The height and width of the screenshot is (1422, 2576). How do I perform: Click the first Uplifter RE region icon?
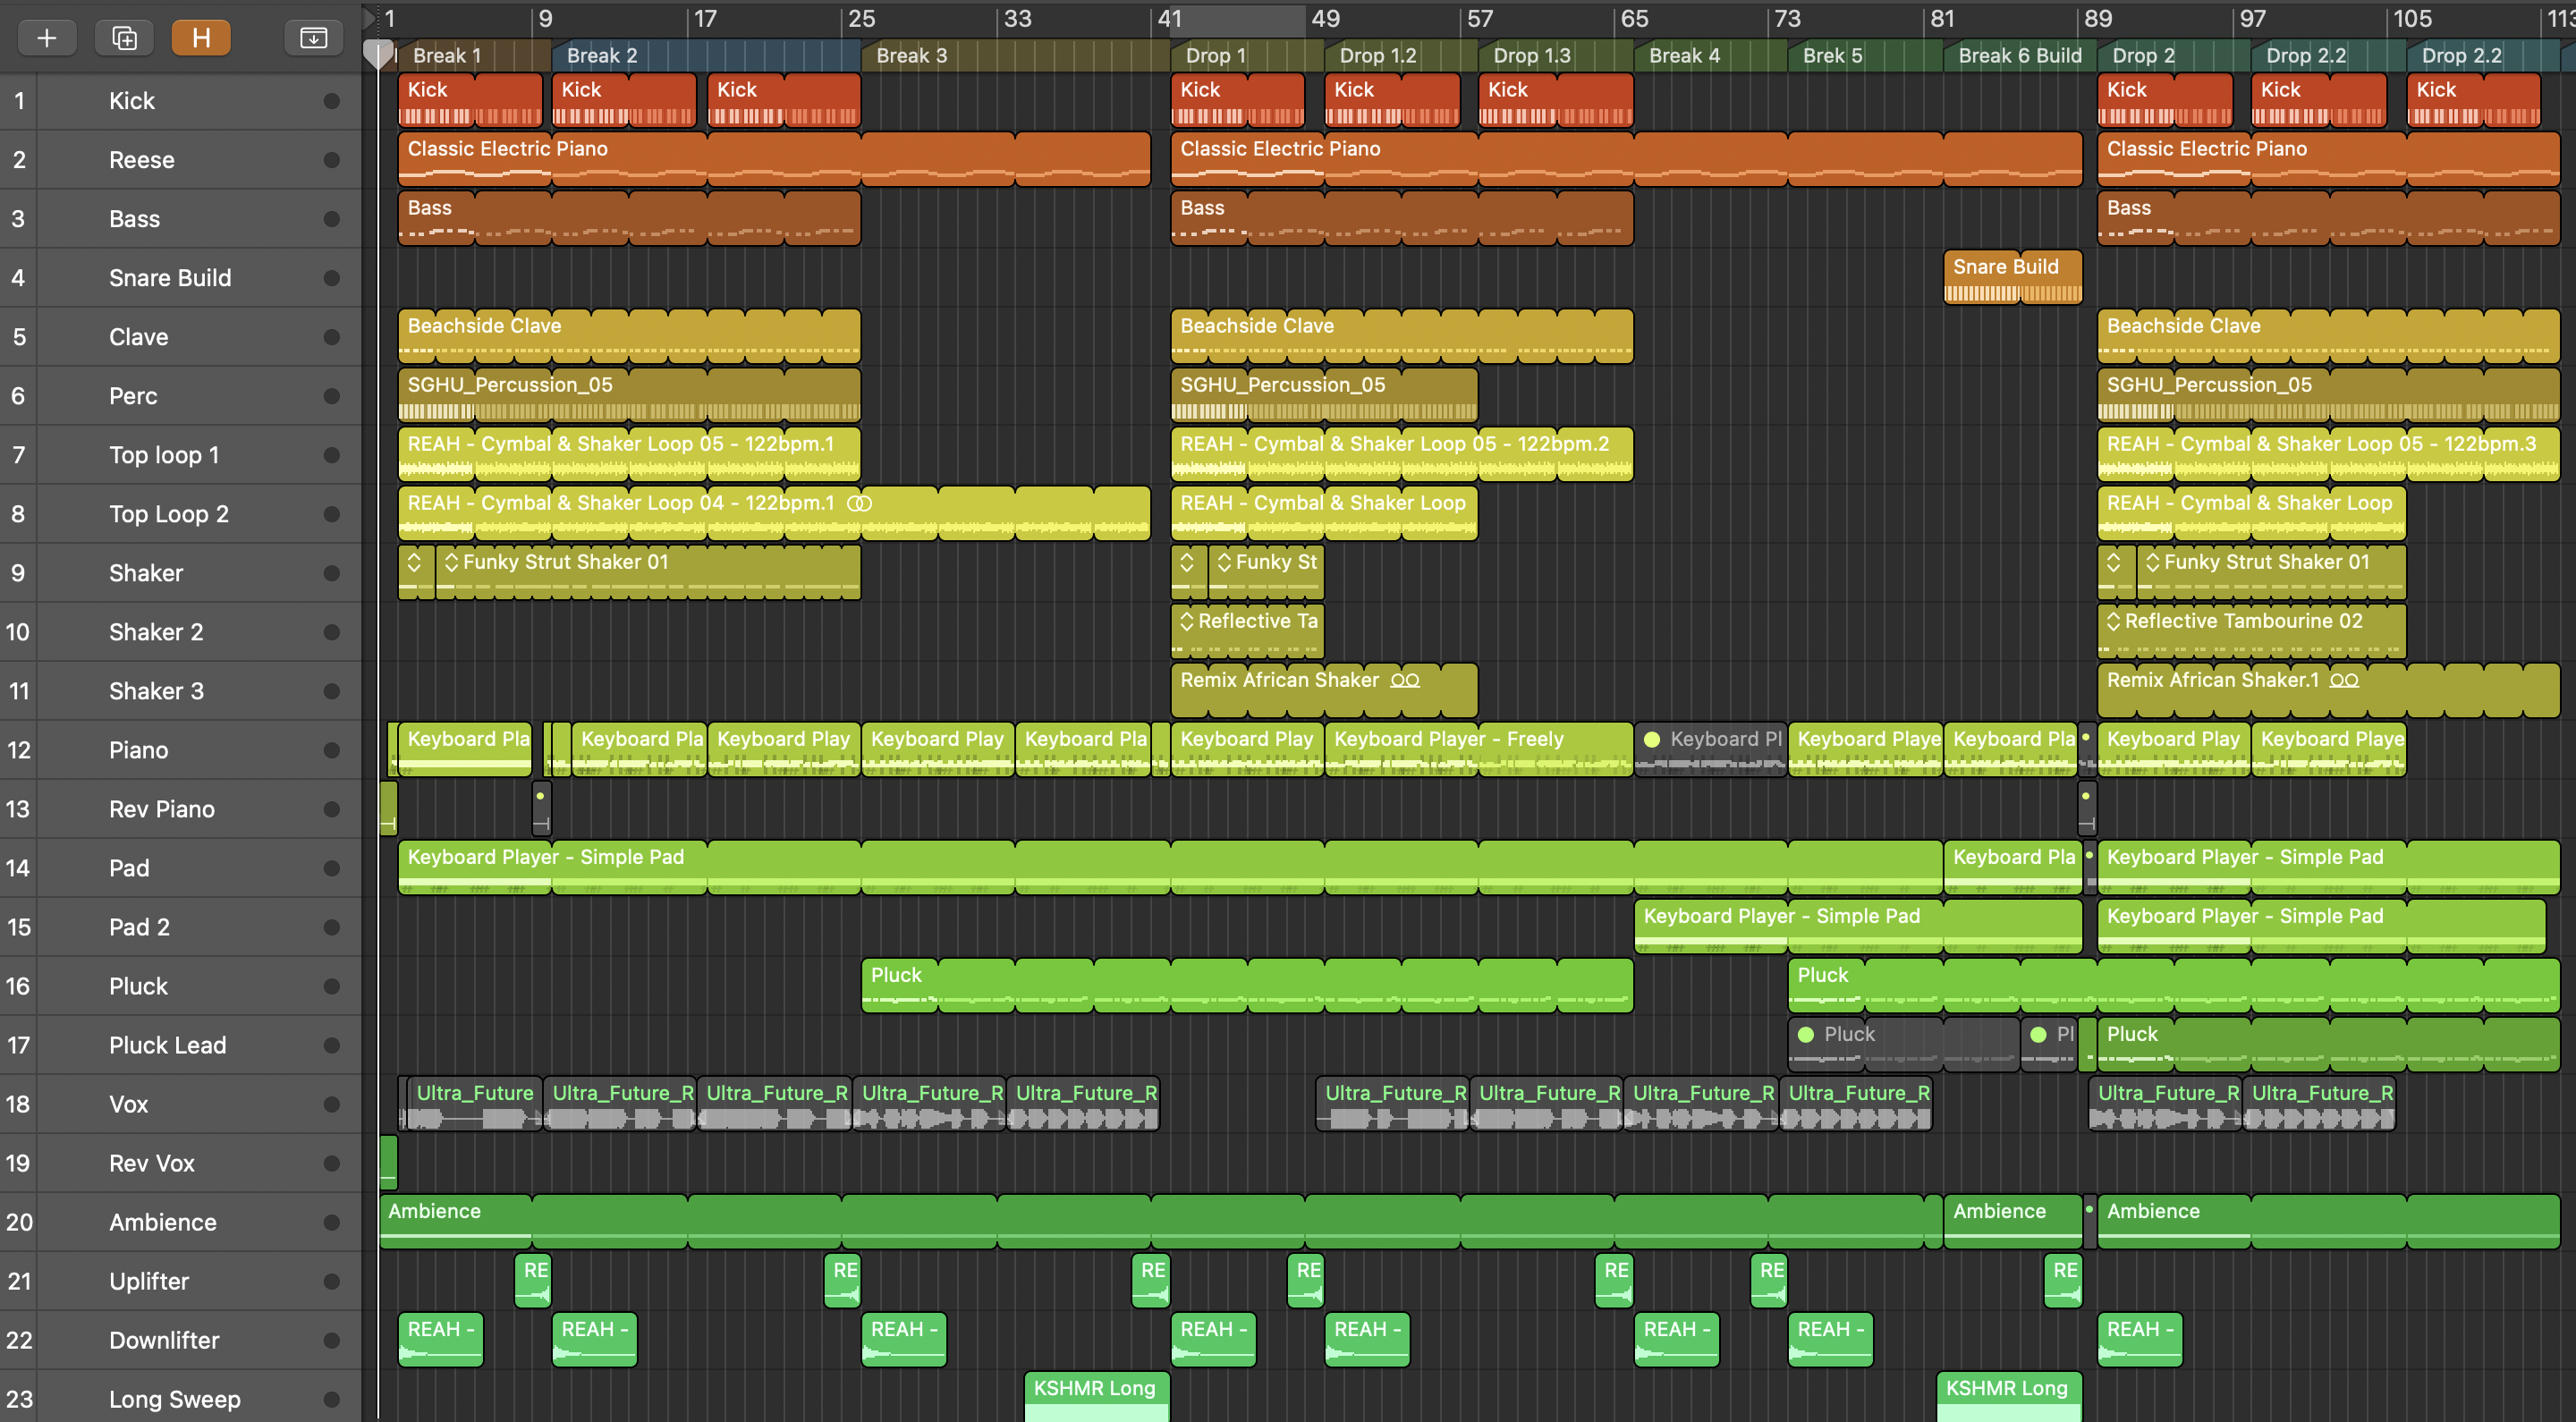point(533,1281)
